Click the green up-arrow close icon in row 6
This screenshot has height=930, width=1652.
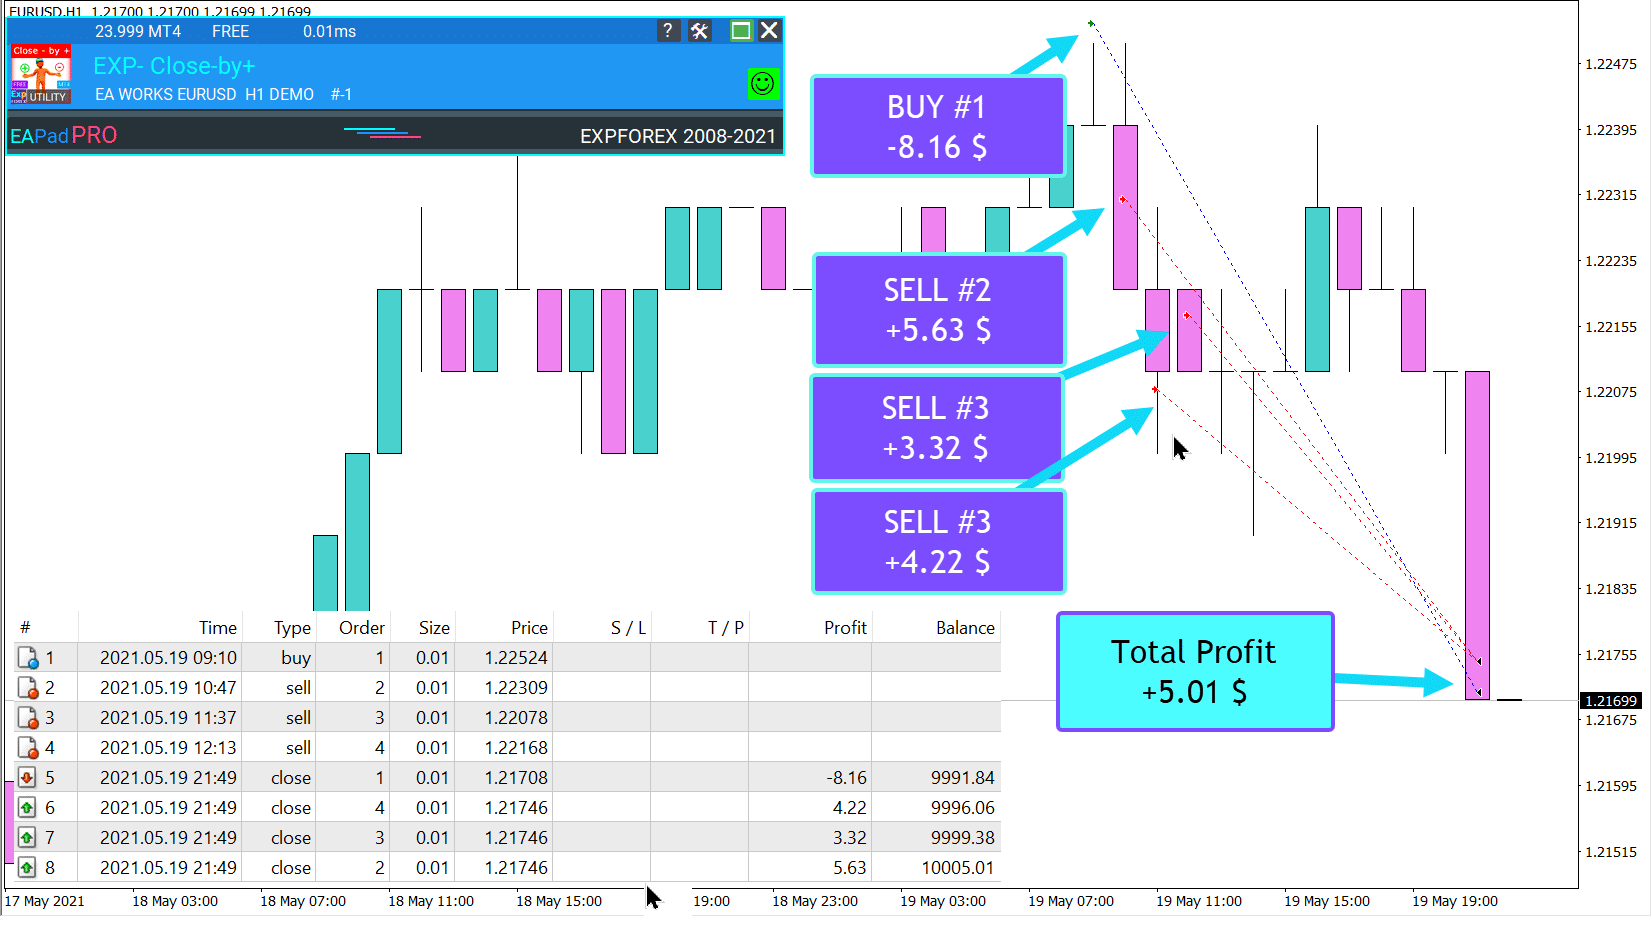point(27,808)
